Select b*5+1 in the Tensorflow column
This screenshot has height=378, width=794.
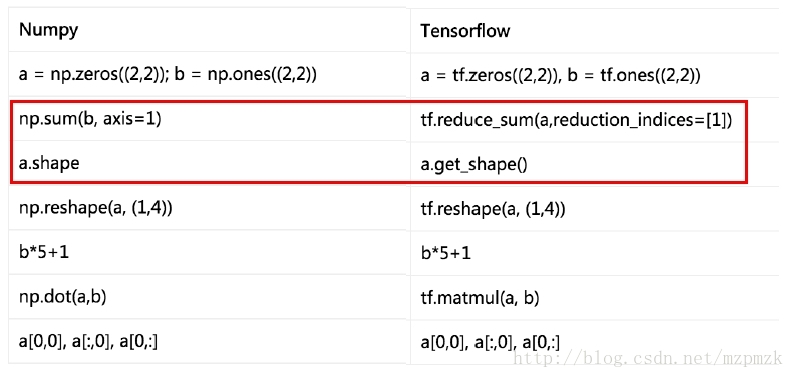coord(446,253)
